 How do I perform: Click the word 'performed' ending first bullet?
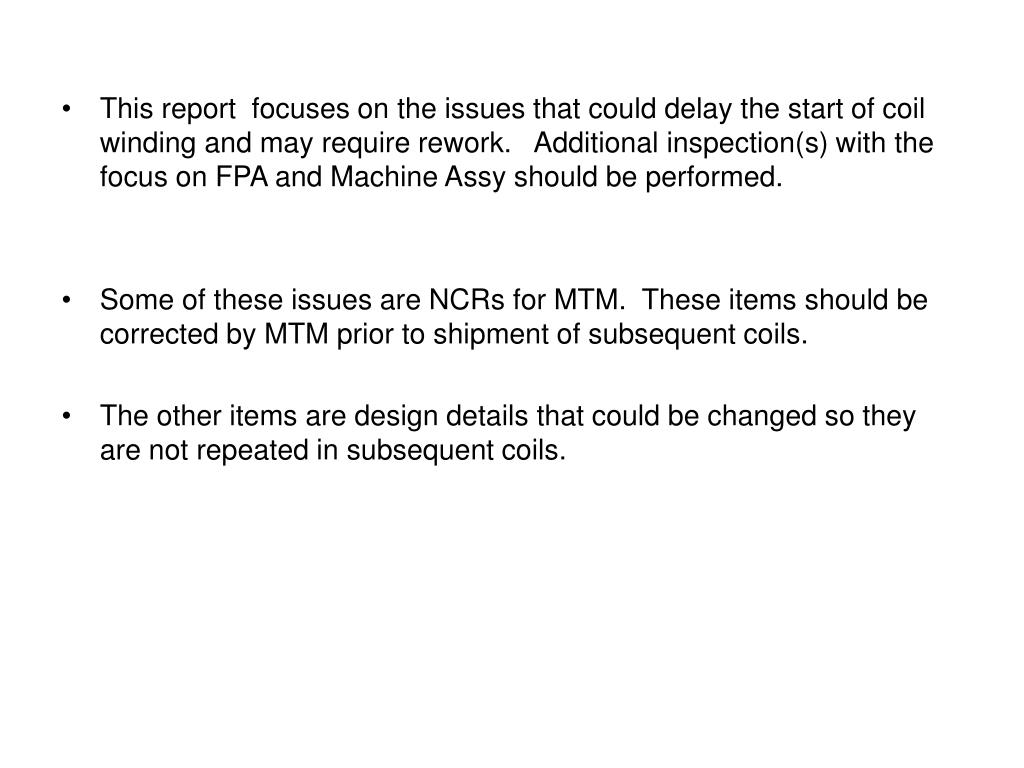pyautogui.click(x=710, y=178)
